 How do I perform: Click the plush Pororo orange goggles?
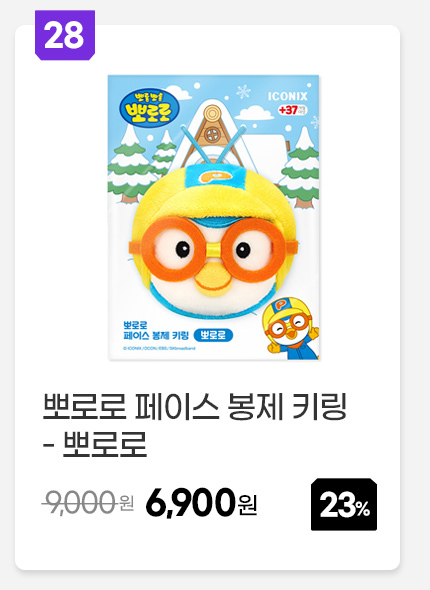(x=213, y=249)
